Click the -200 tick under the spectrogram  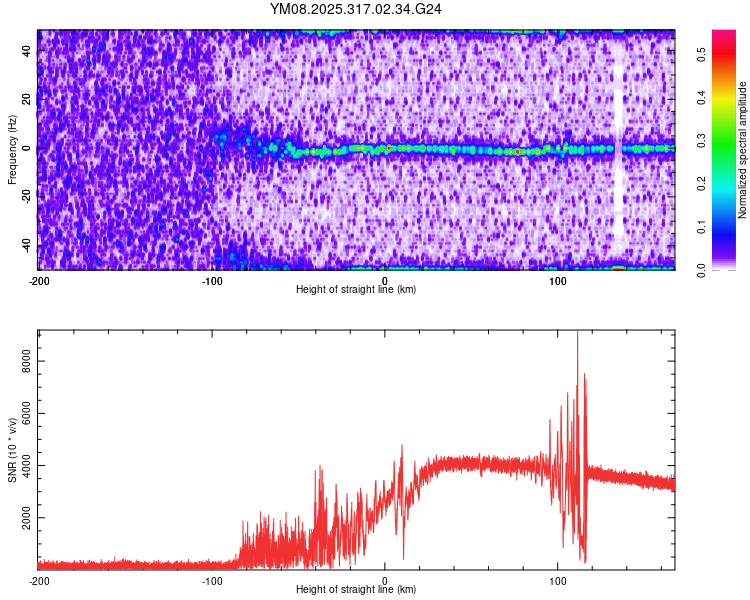pyautogui.click(x=39, y=281)
